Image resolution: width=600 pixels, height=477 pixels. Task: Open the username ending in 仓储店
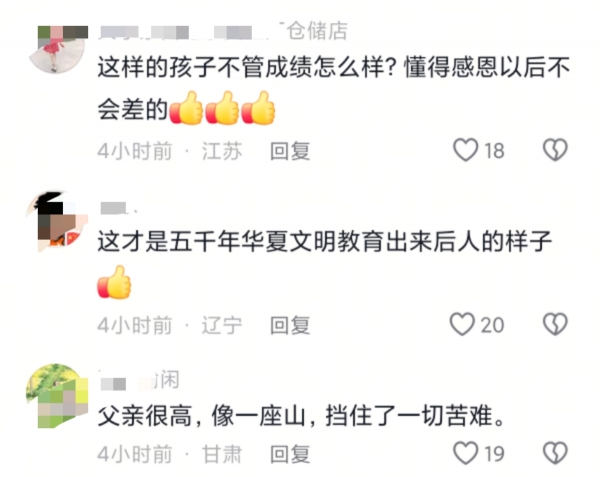223,31
